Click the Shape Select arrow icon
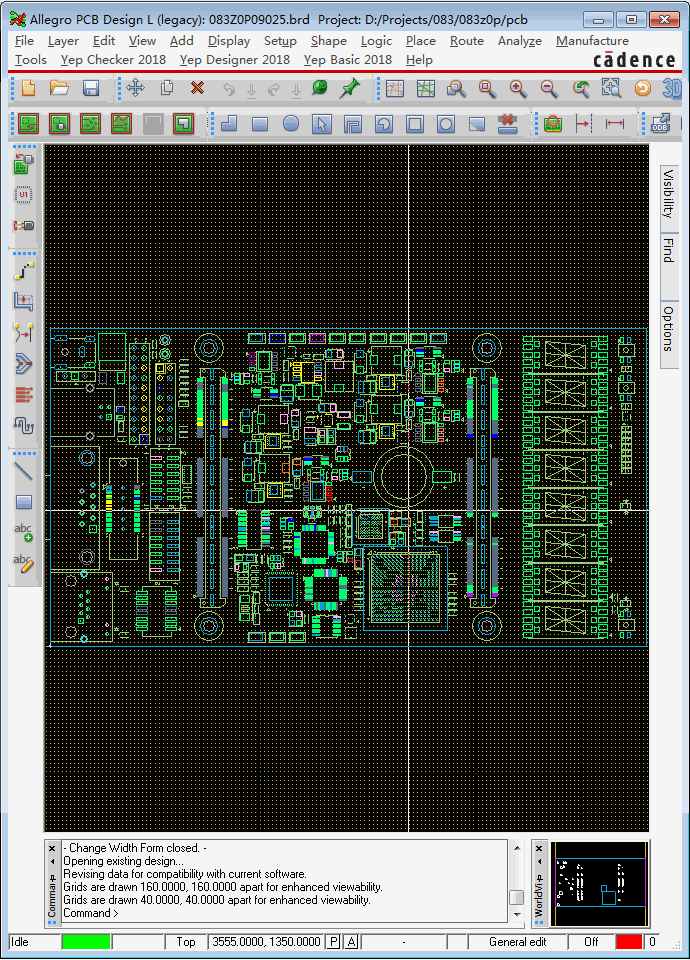Viewport: 690px width, 960px height. click(322, 124)
